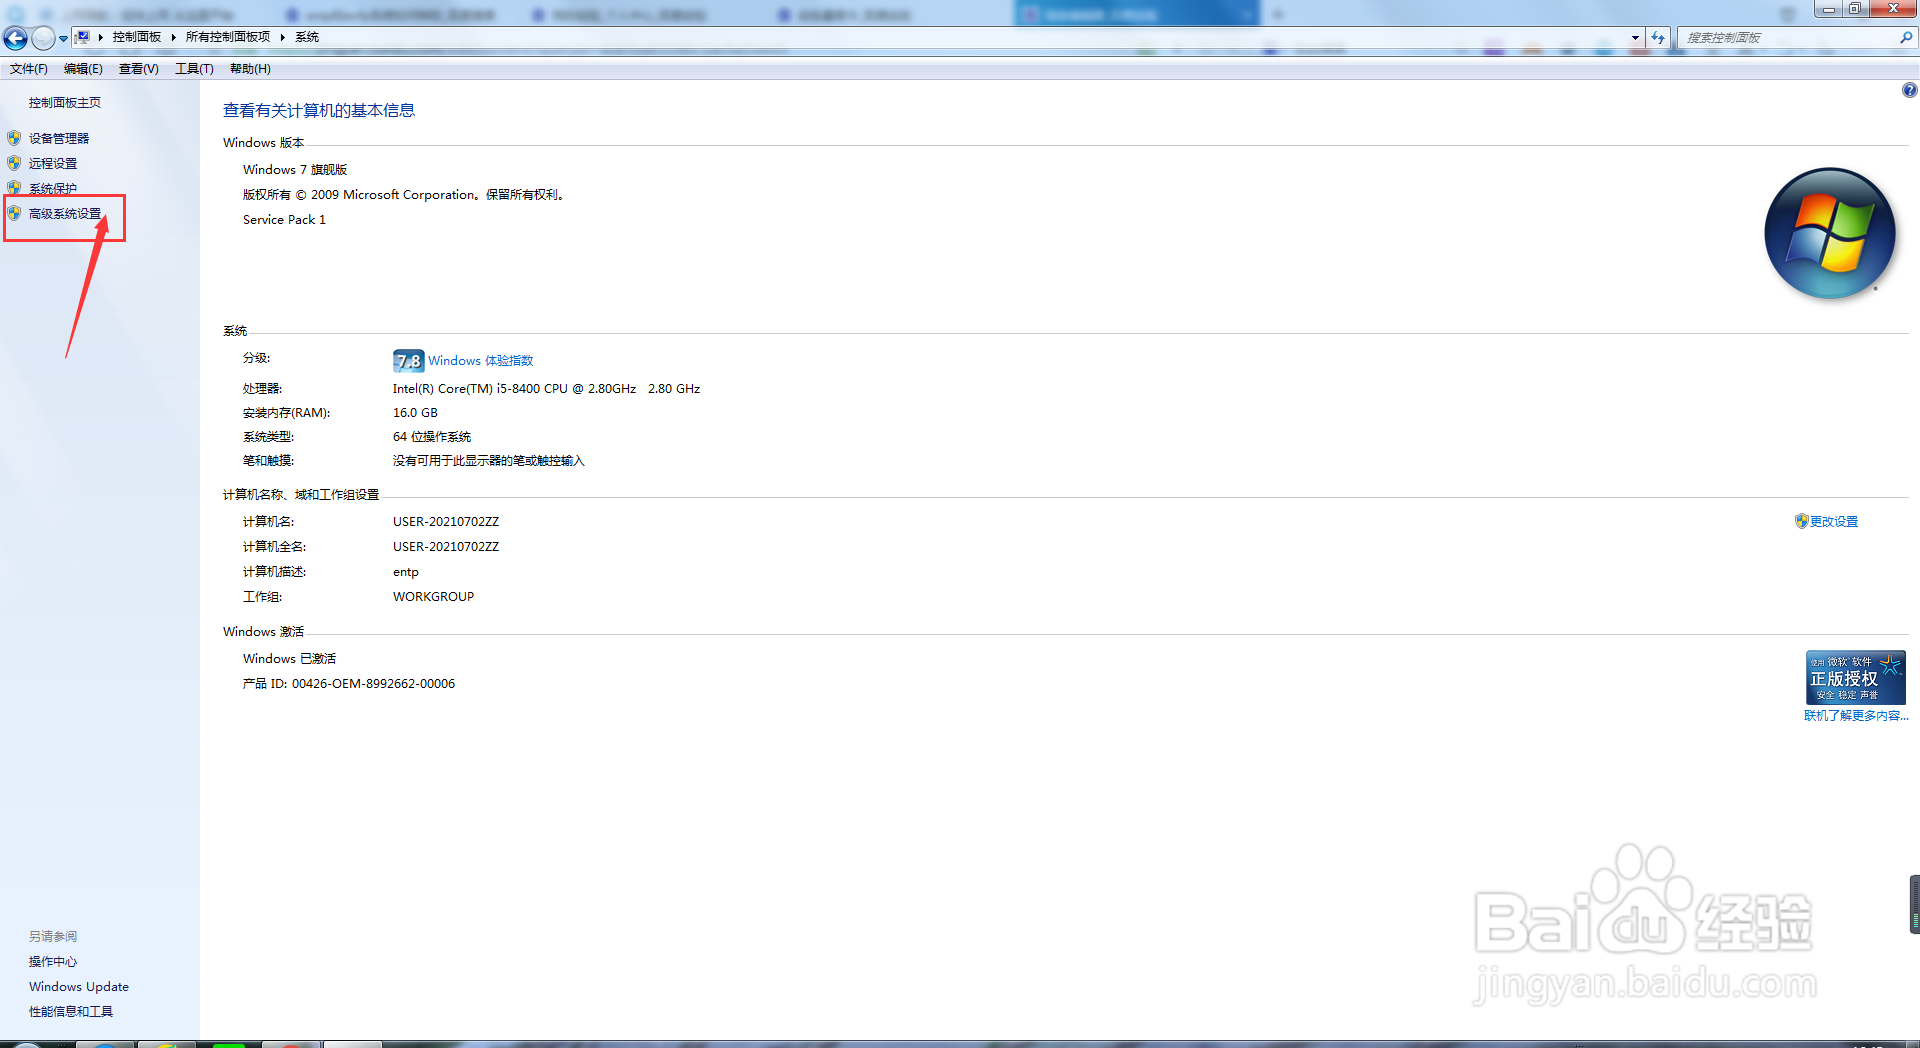Click the entp computer description value

point(406,572)
